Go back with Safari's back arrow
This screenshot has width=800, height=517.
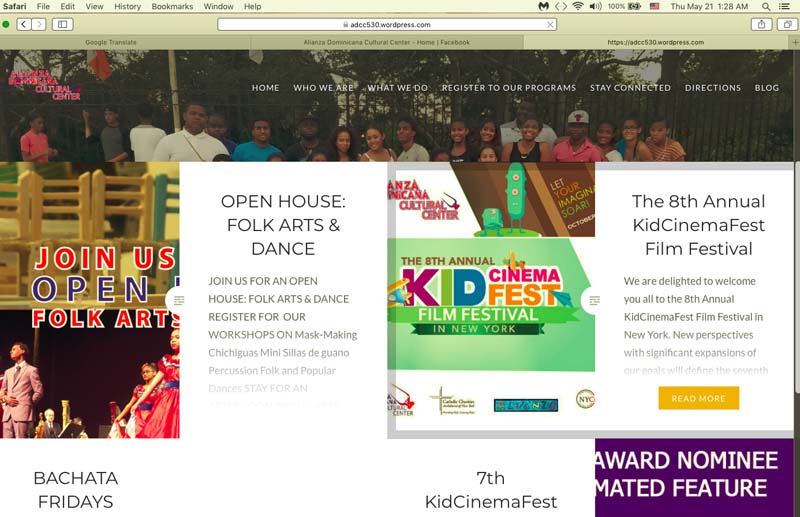tap(24, 24)
